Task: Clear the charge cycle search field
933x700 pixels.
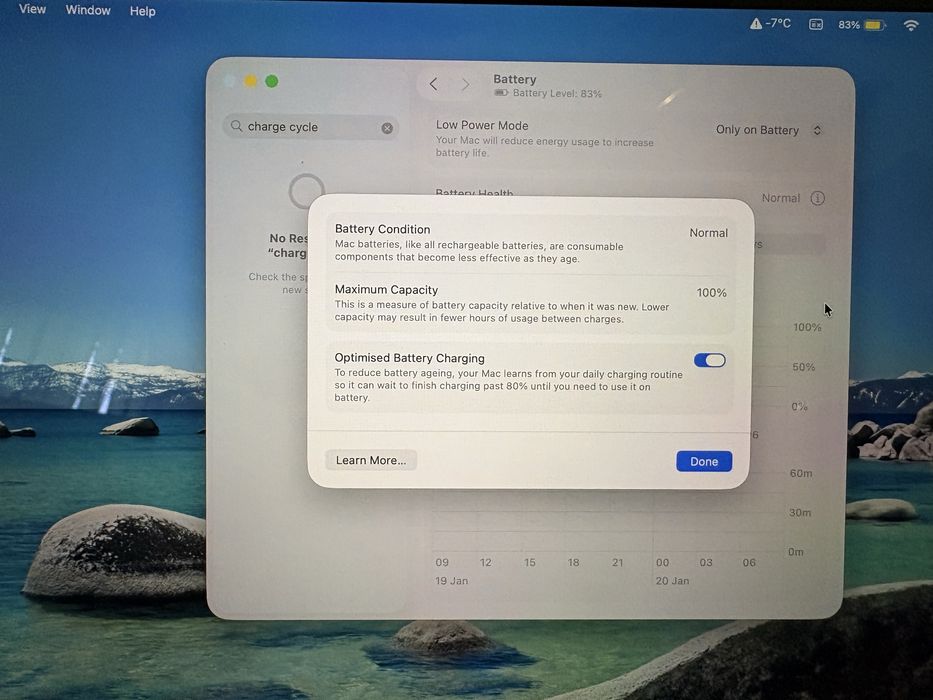Action: click(x=387, y=128)
